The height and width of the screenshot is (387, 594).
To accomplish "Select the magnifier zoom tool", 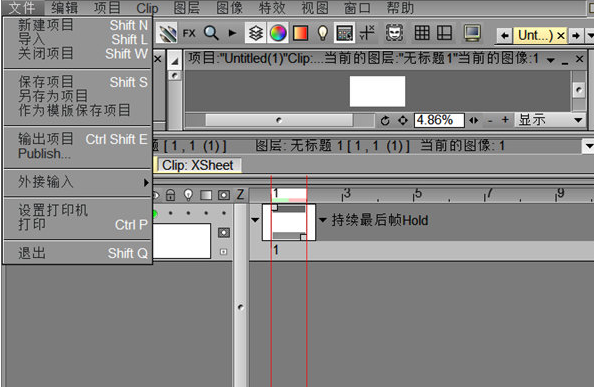I will pyautogui.click(x=211, y=33).
